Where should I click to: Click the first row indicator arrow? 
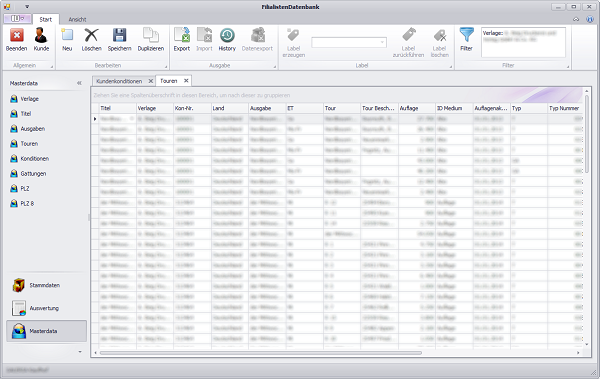tap(95, 119)
